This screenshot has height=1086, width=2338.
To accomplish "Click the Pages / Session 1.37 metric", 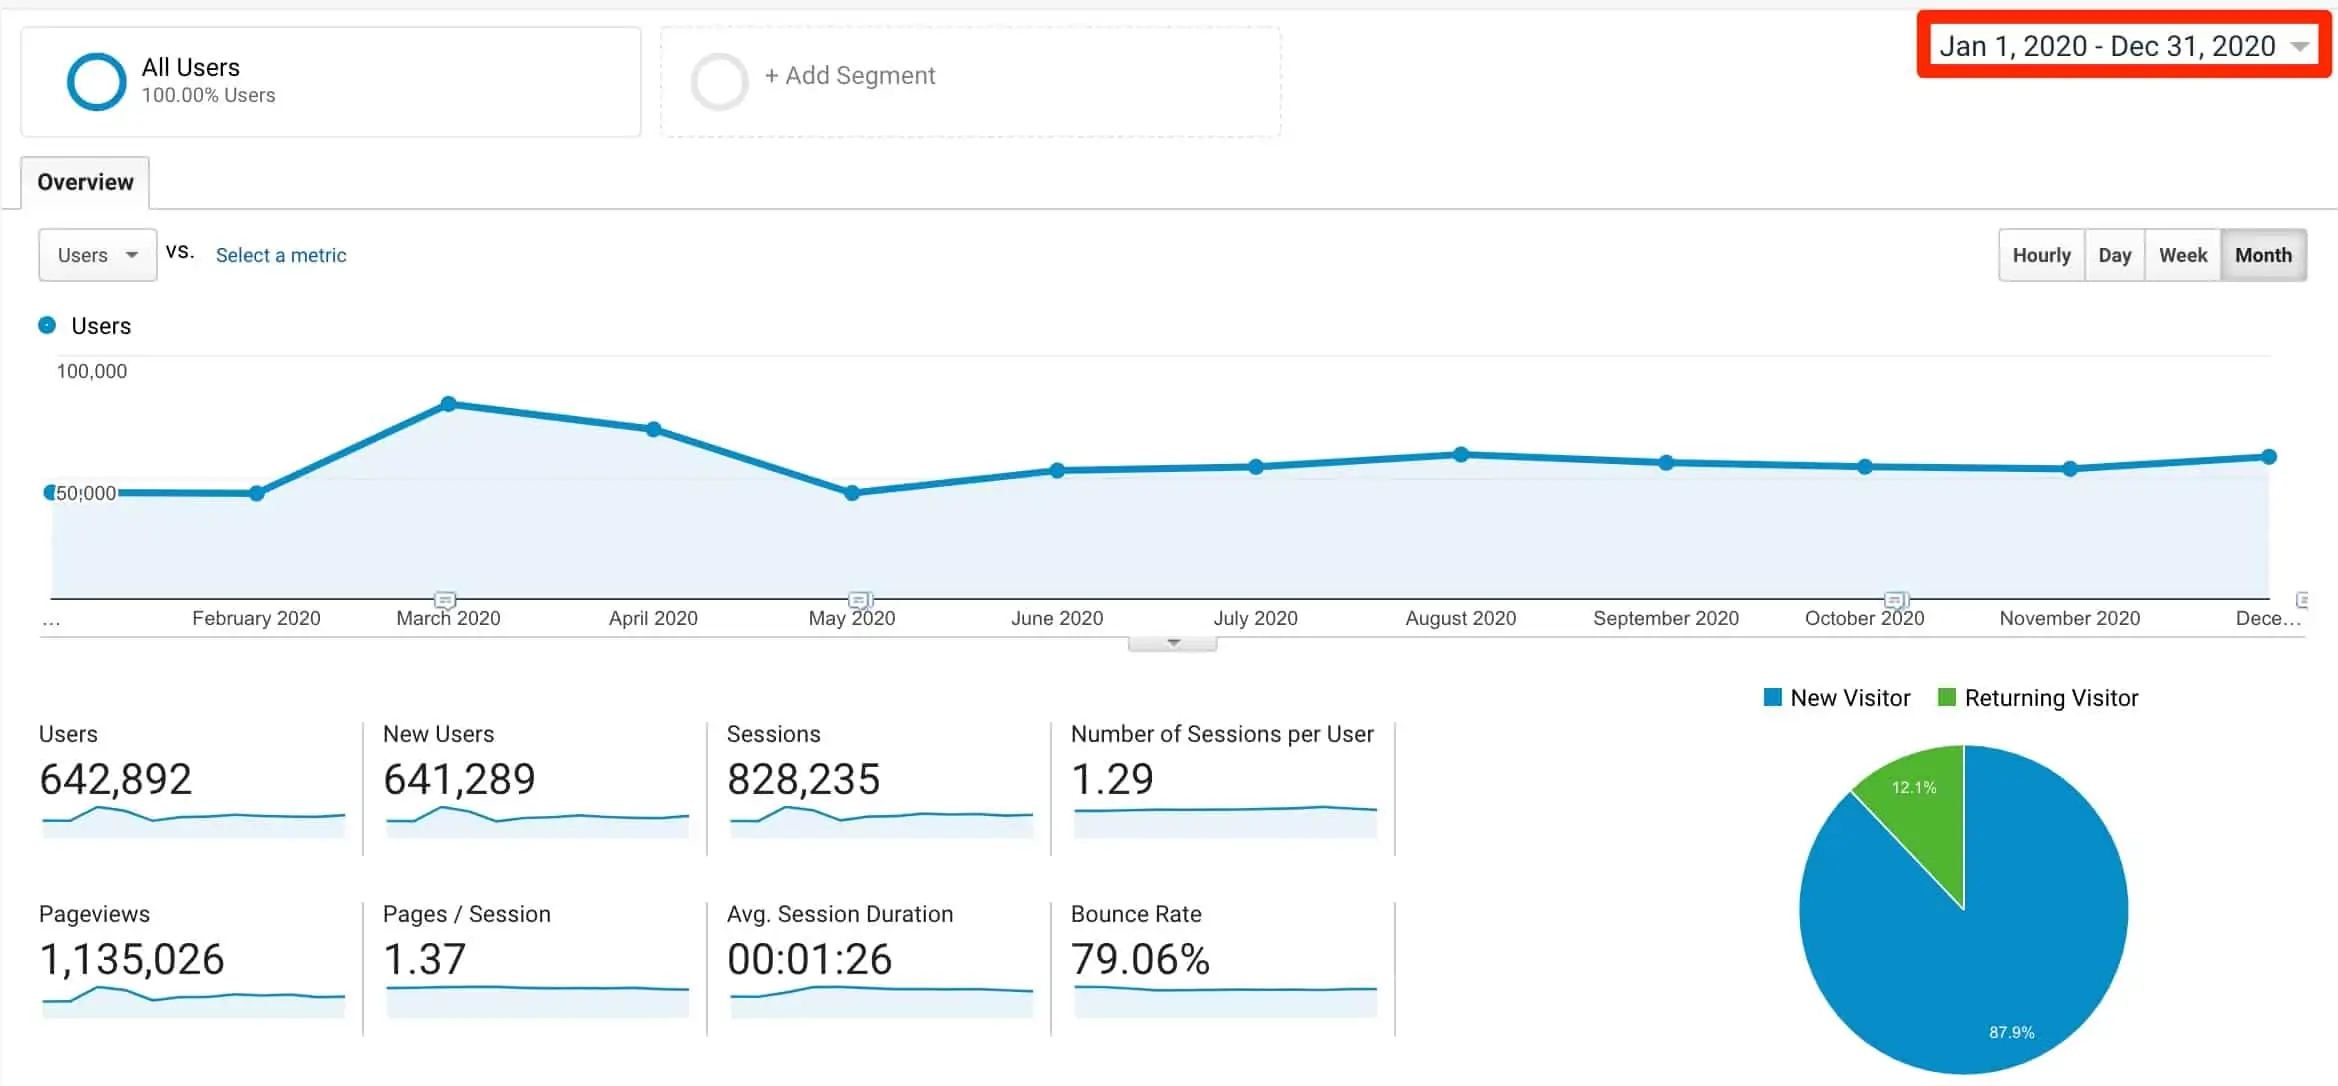I will click(424, 959).
